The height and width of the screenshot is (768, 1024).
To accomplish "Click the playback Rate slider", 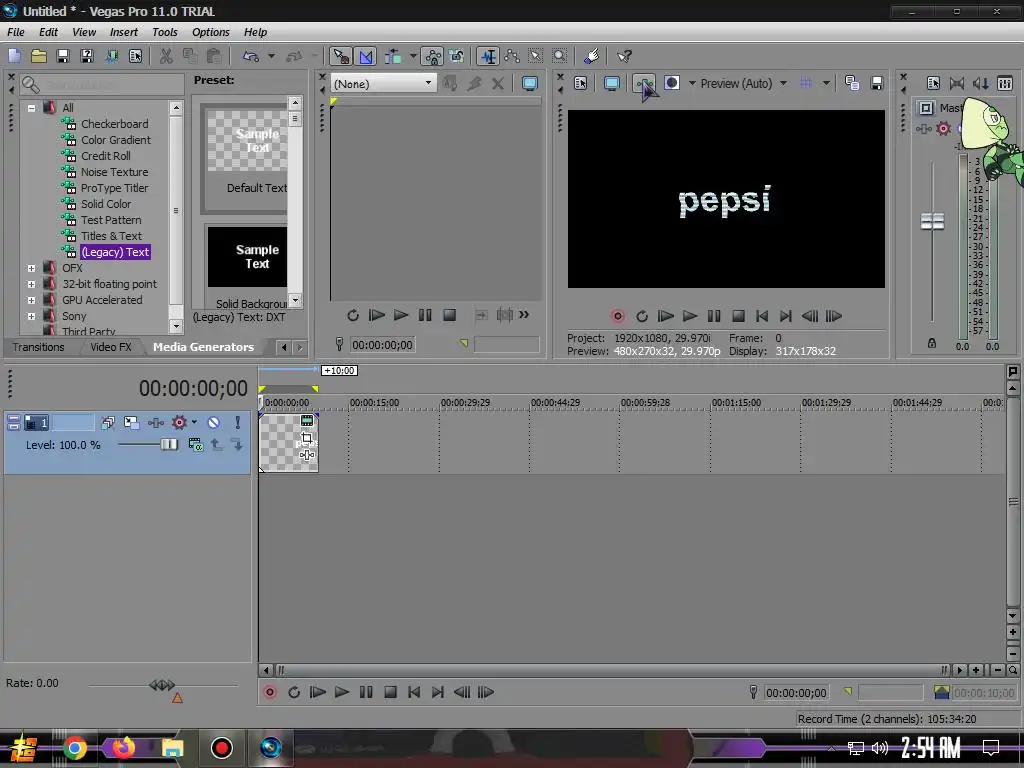I will pos(163,685).
